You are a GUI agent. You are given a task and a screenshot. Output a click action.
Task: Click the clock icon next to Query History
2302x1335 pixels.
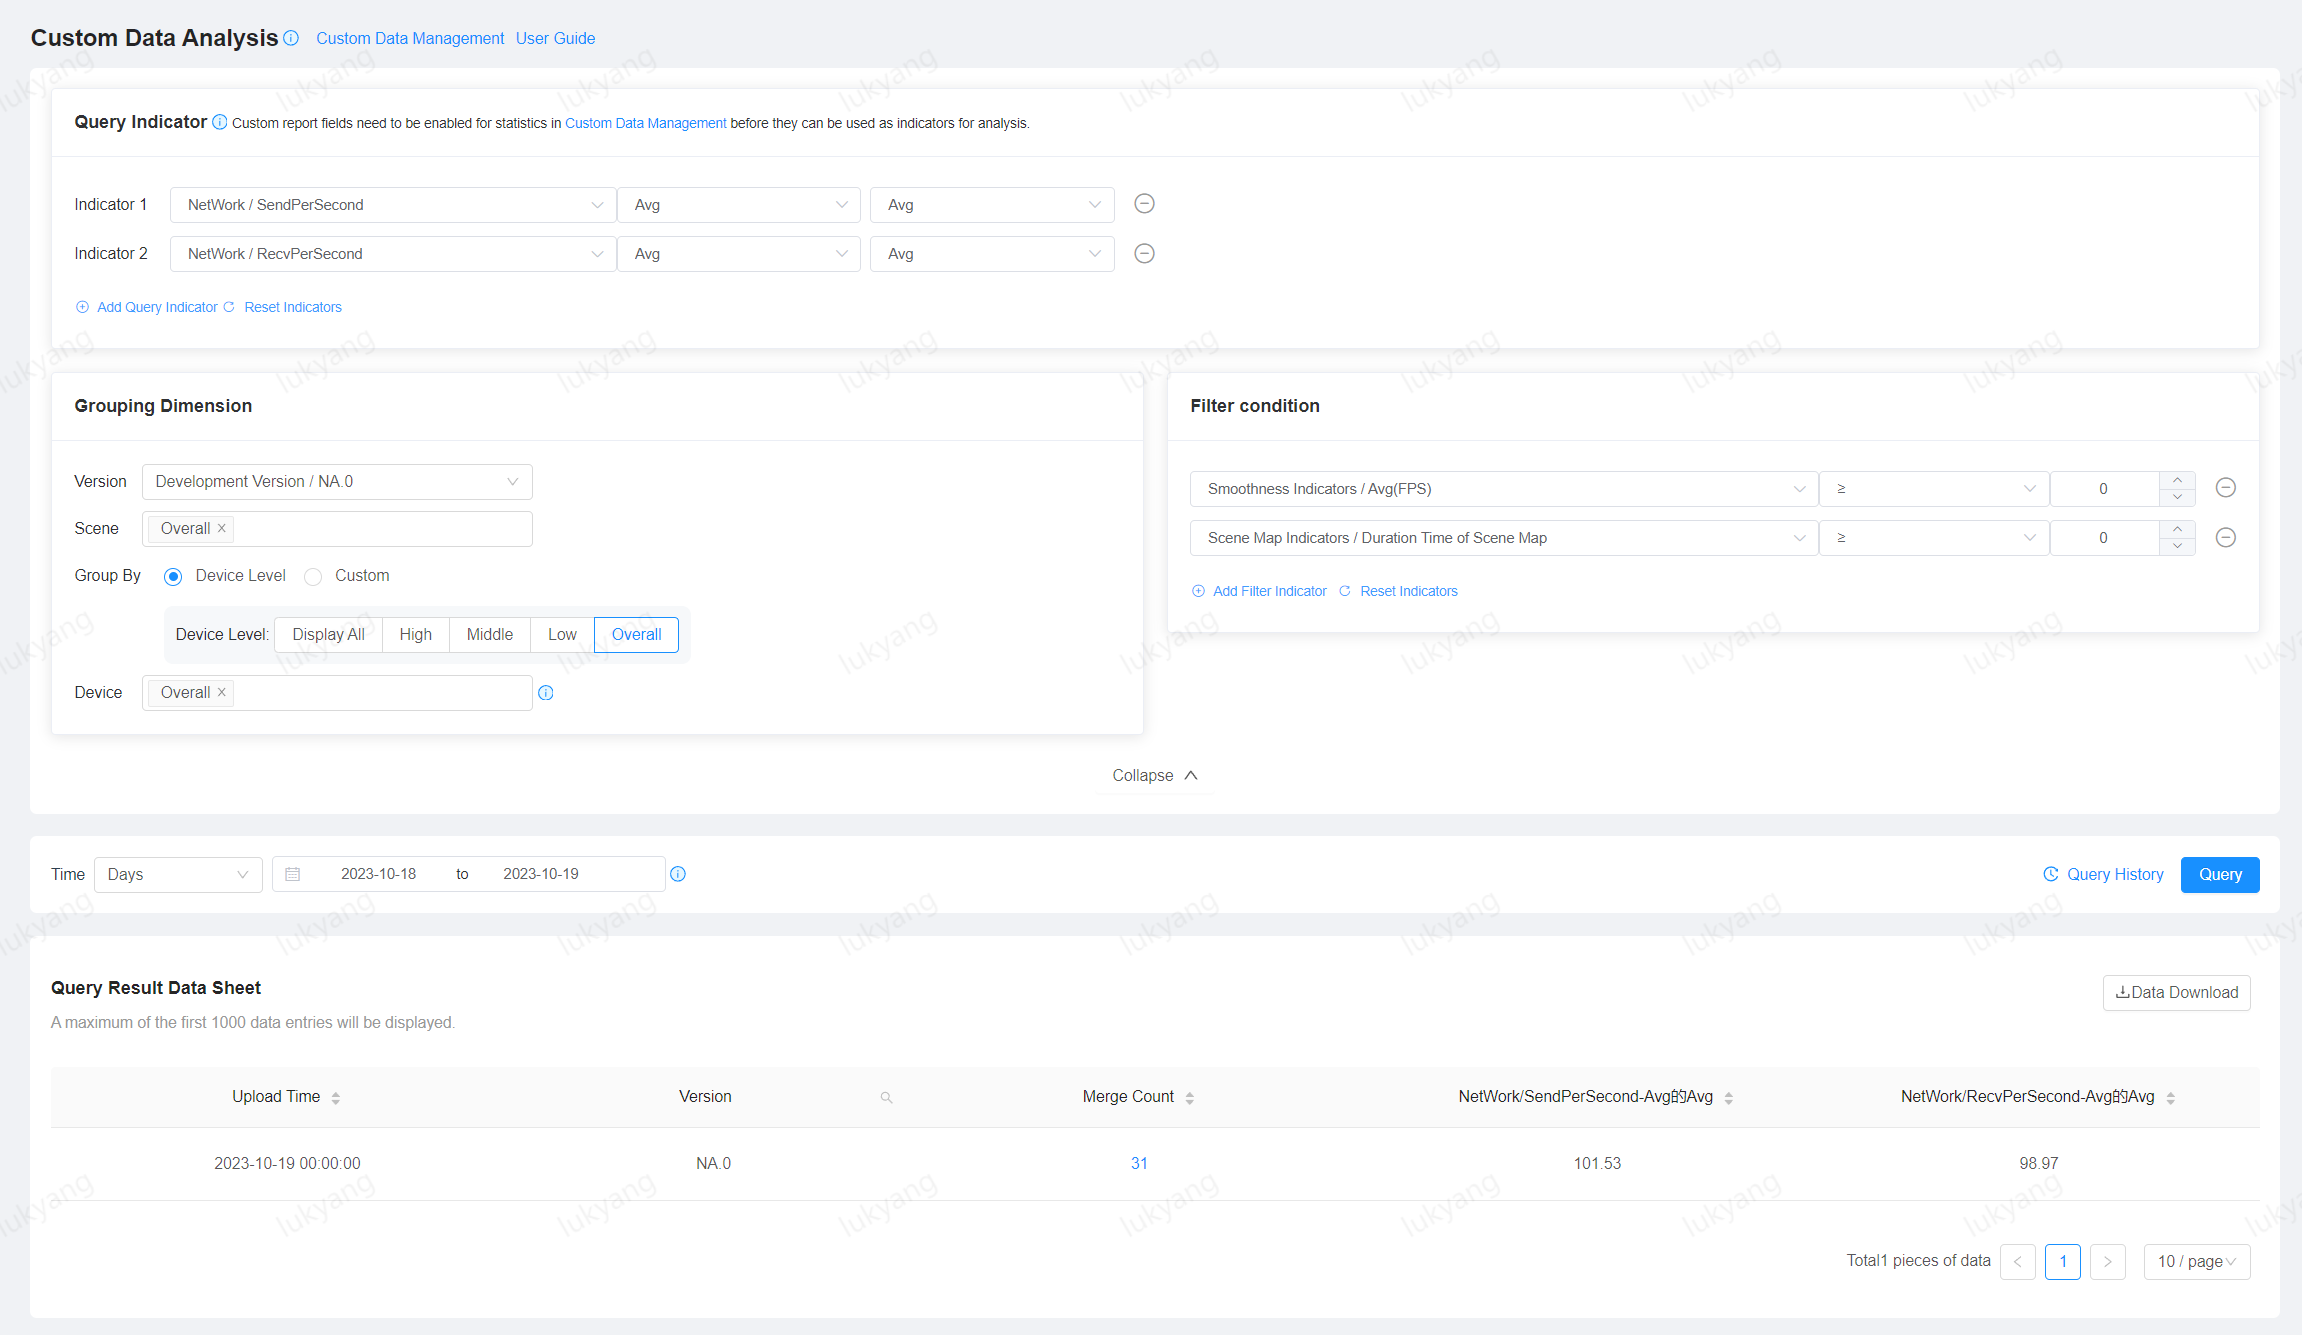click(x=2049, y=874)
